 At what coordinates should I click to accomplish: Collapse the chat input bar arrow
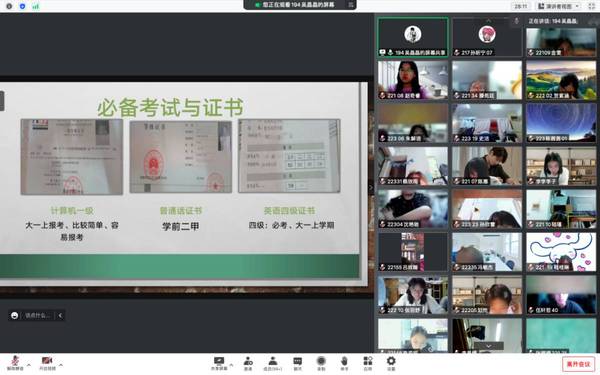click(60, 315)
